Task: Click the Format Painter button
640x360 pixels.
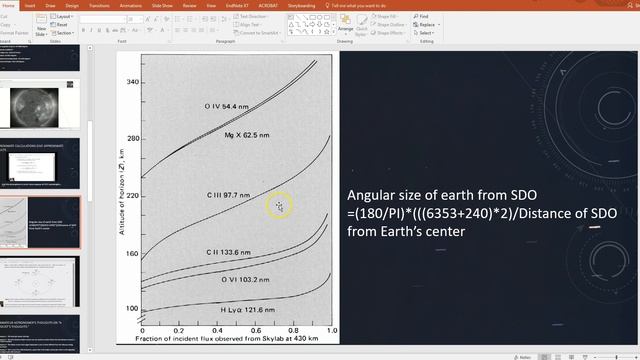Action: 14,33
